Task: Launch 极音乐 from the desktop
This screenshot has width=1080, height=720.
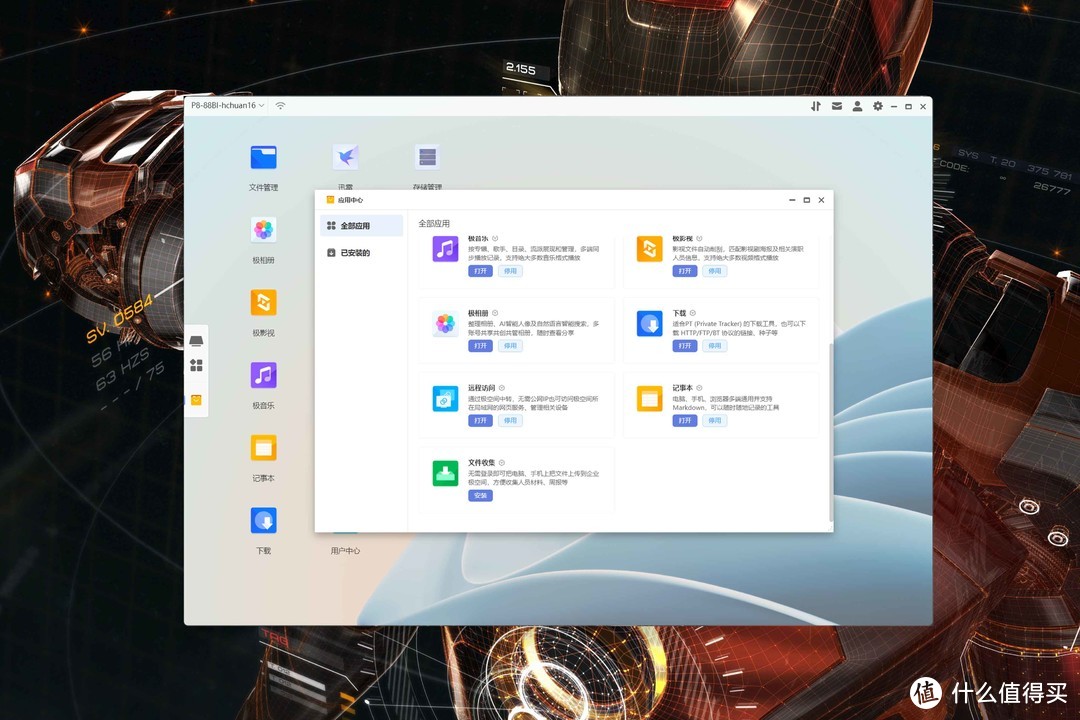Action: click(263, 376)
